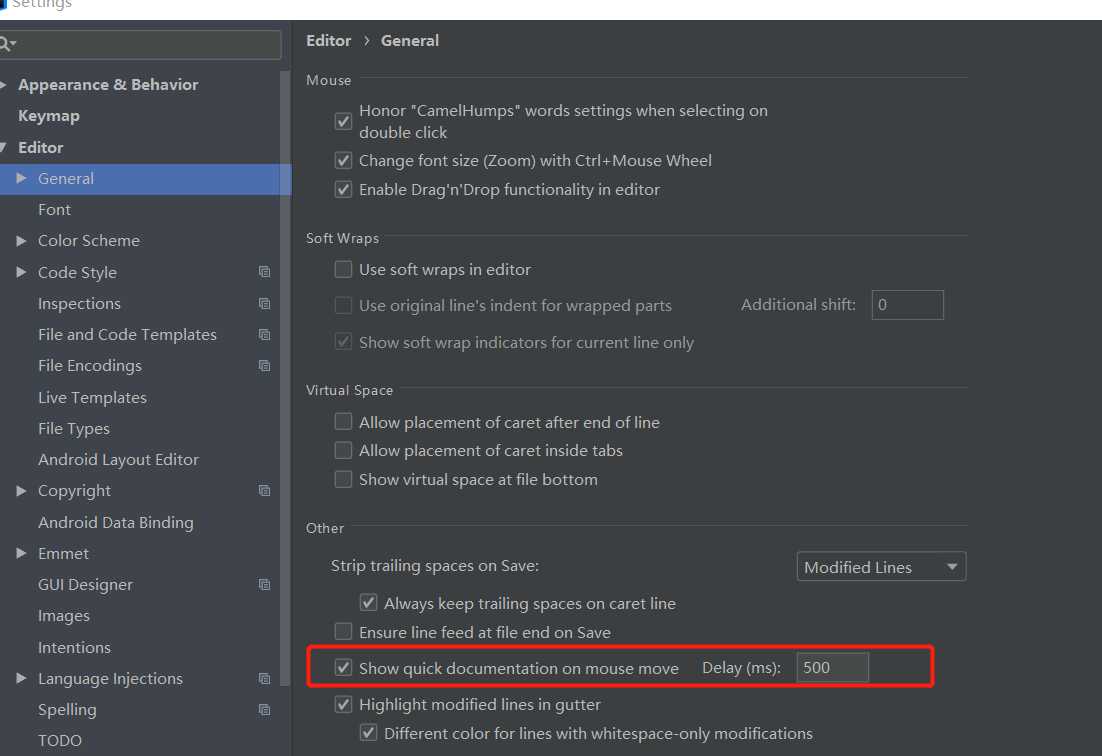The image size is (1102, 756).
Task: Click the project-scope icon beside Language Injections
Action: pyautogui.click(x=264, y=679)
